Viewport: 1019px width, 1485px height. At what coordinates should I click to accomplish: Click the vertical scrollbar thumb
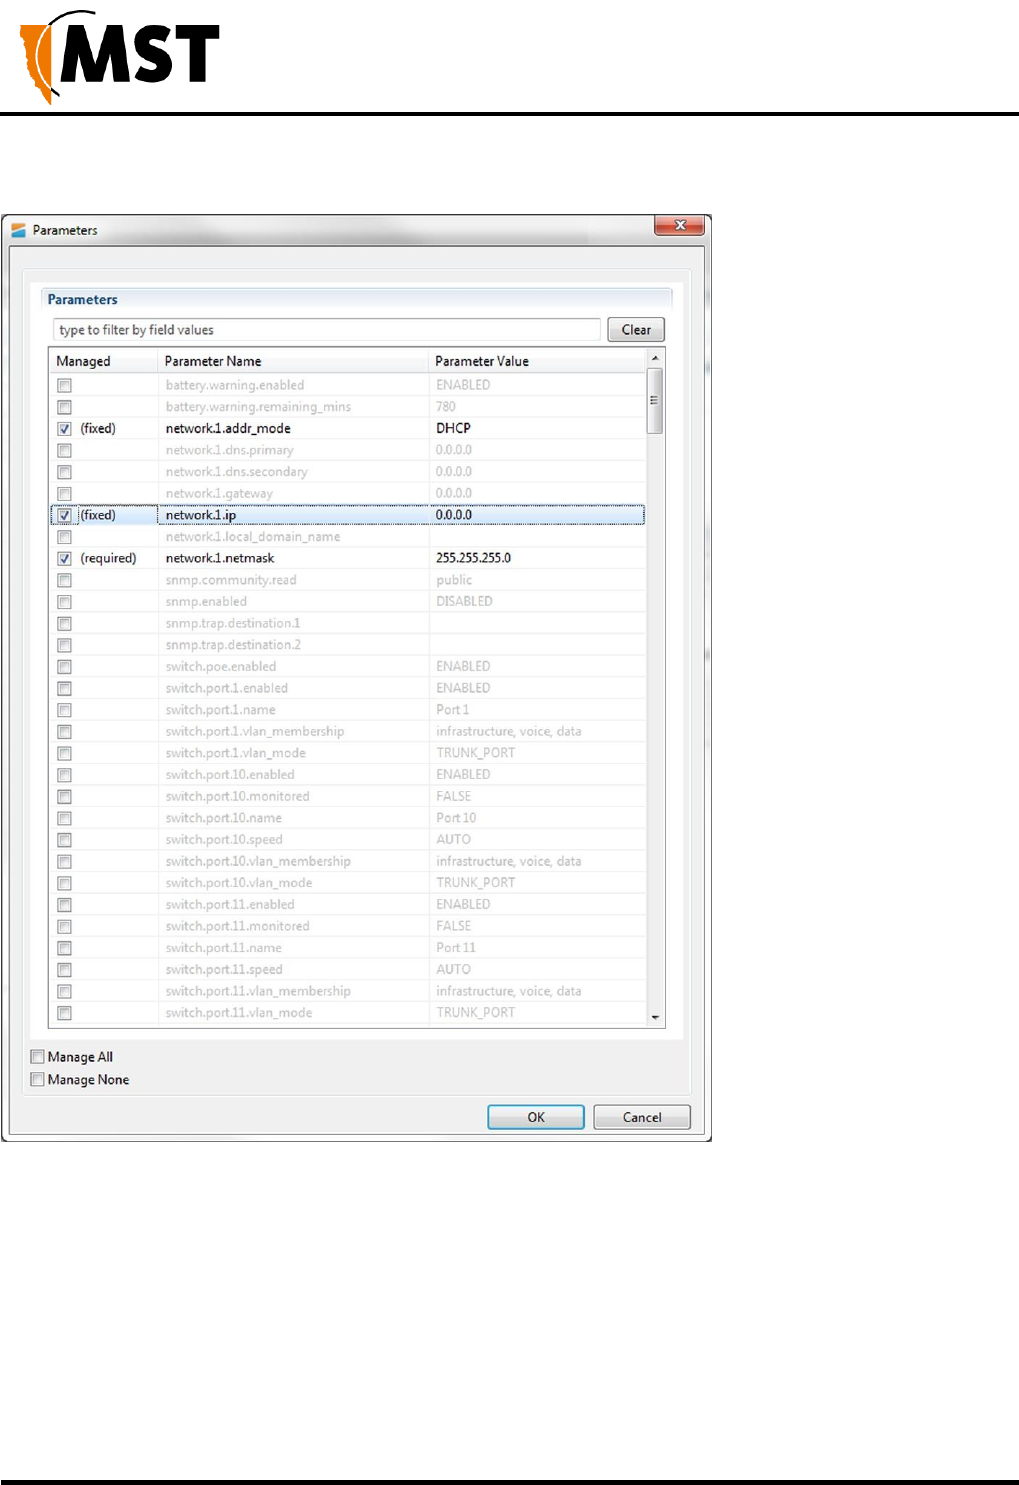pos(655,400)
